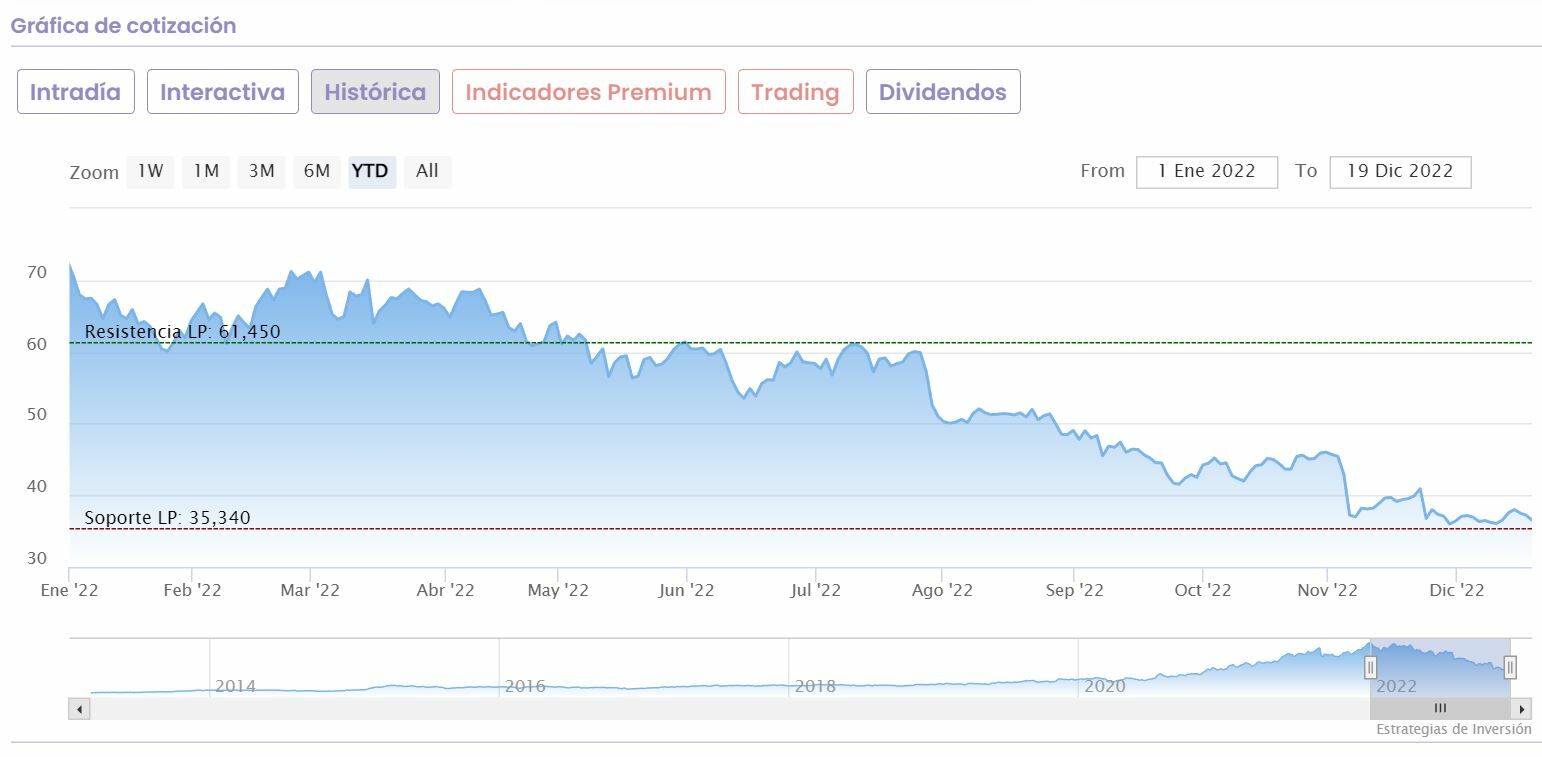Image resolution: width=1542 pixels, height=757 pixels.
Task: Click the right range handle of navigator
Action: pos(1510,667)
